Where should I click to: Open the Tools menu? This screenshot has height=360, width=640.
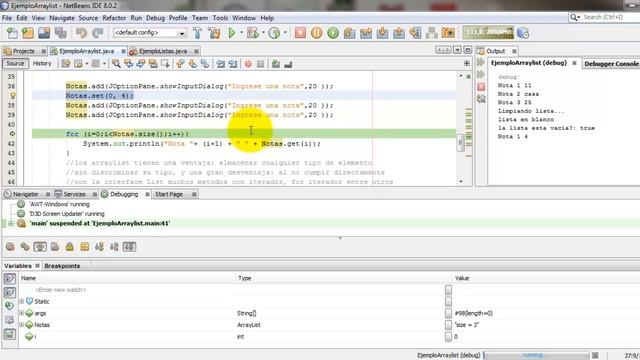pos(220,18)
